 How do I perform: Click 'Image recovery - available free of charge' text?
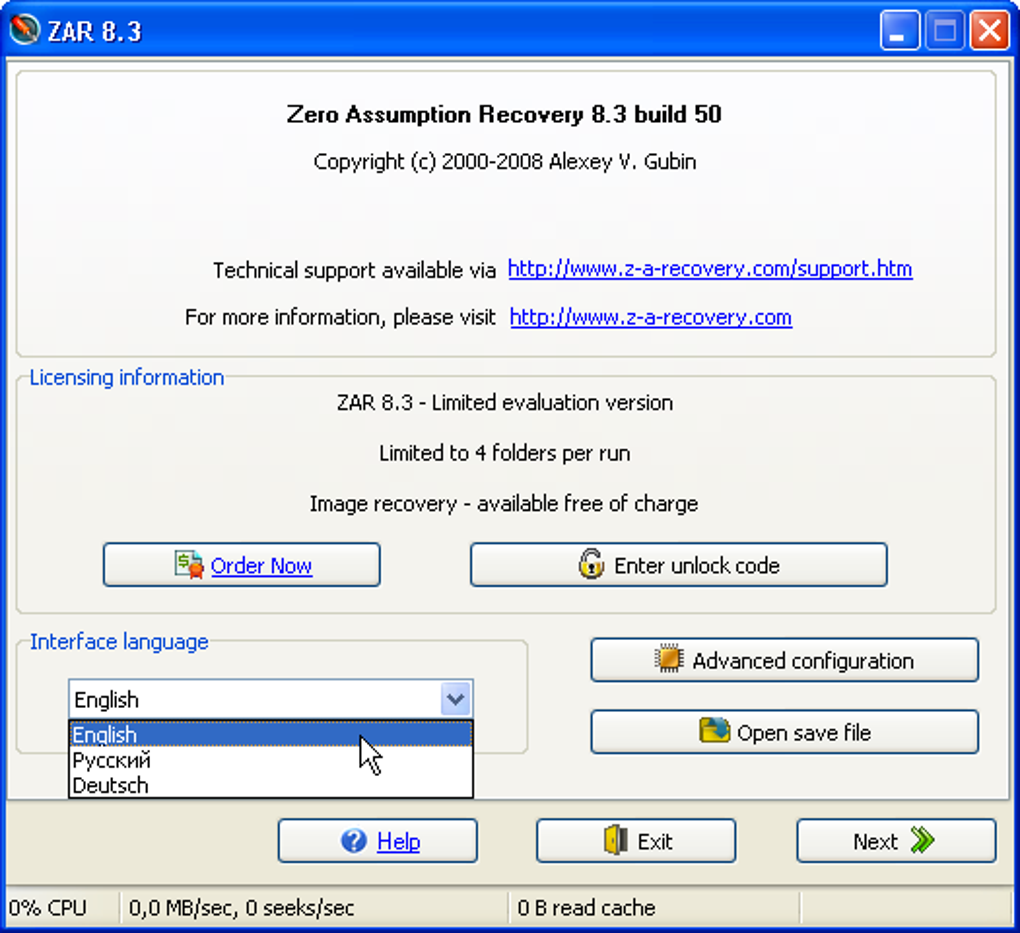[x=503, y=504]
